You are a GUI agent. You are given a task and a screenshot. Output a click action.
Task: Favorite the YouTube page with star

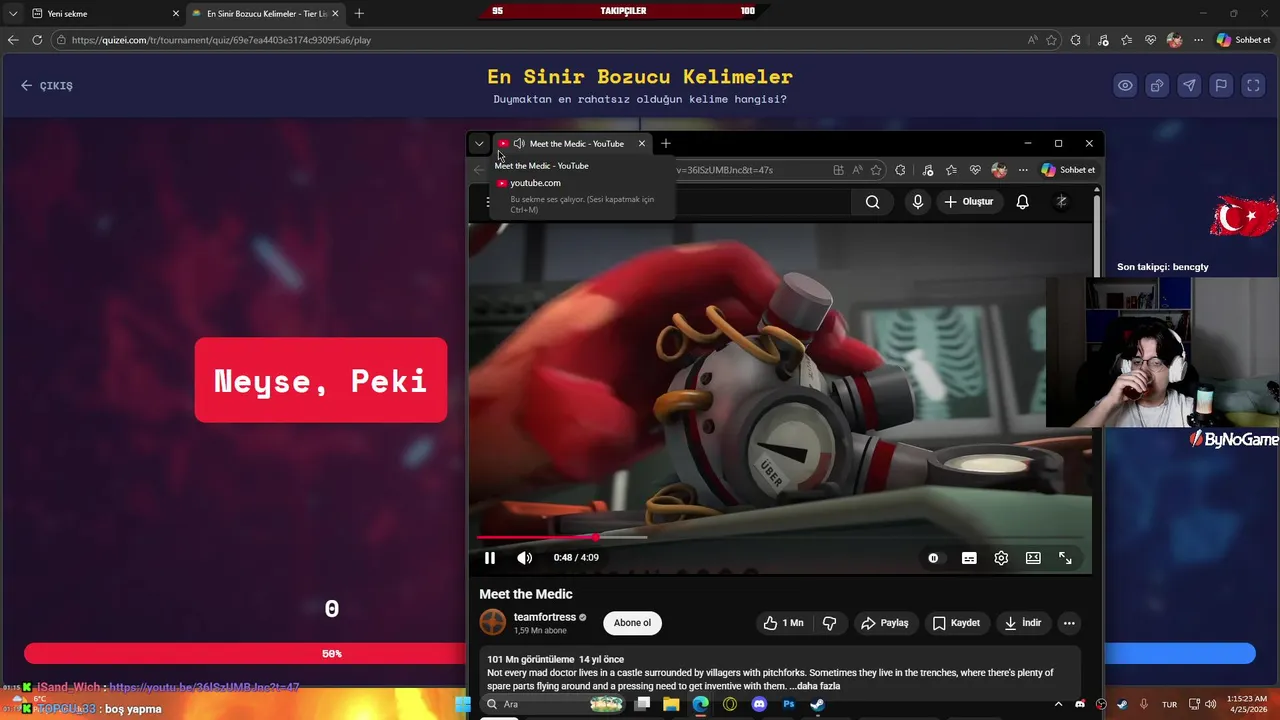click(876, 170)
